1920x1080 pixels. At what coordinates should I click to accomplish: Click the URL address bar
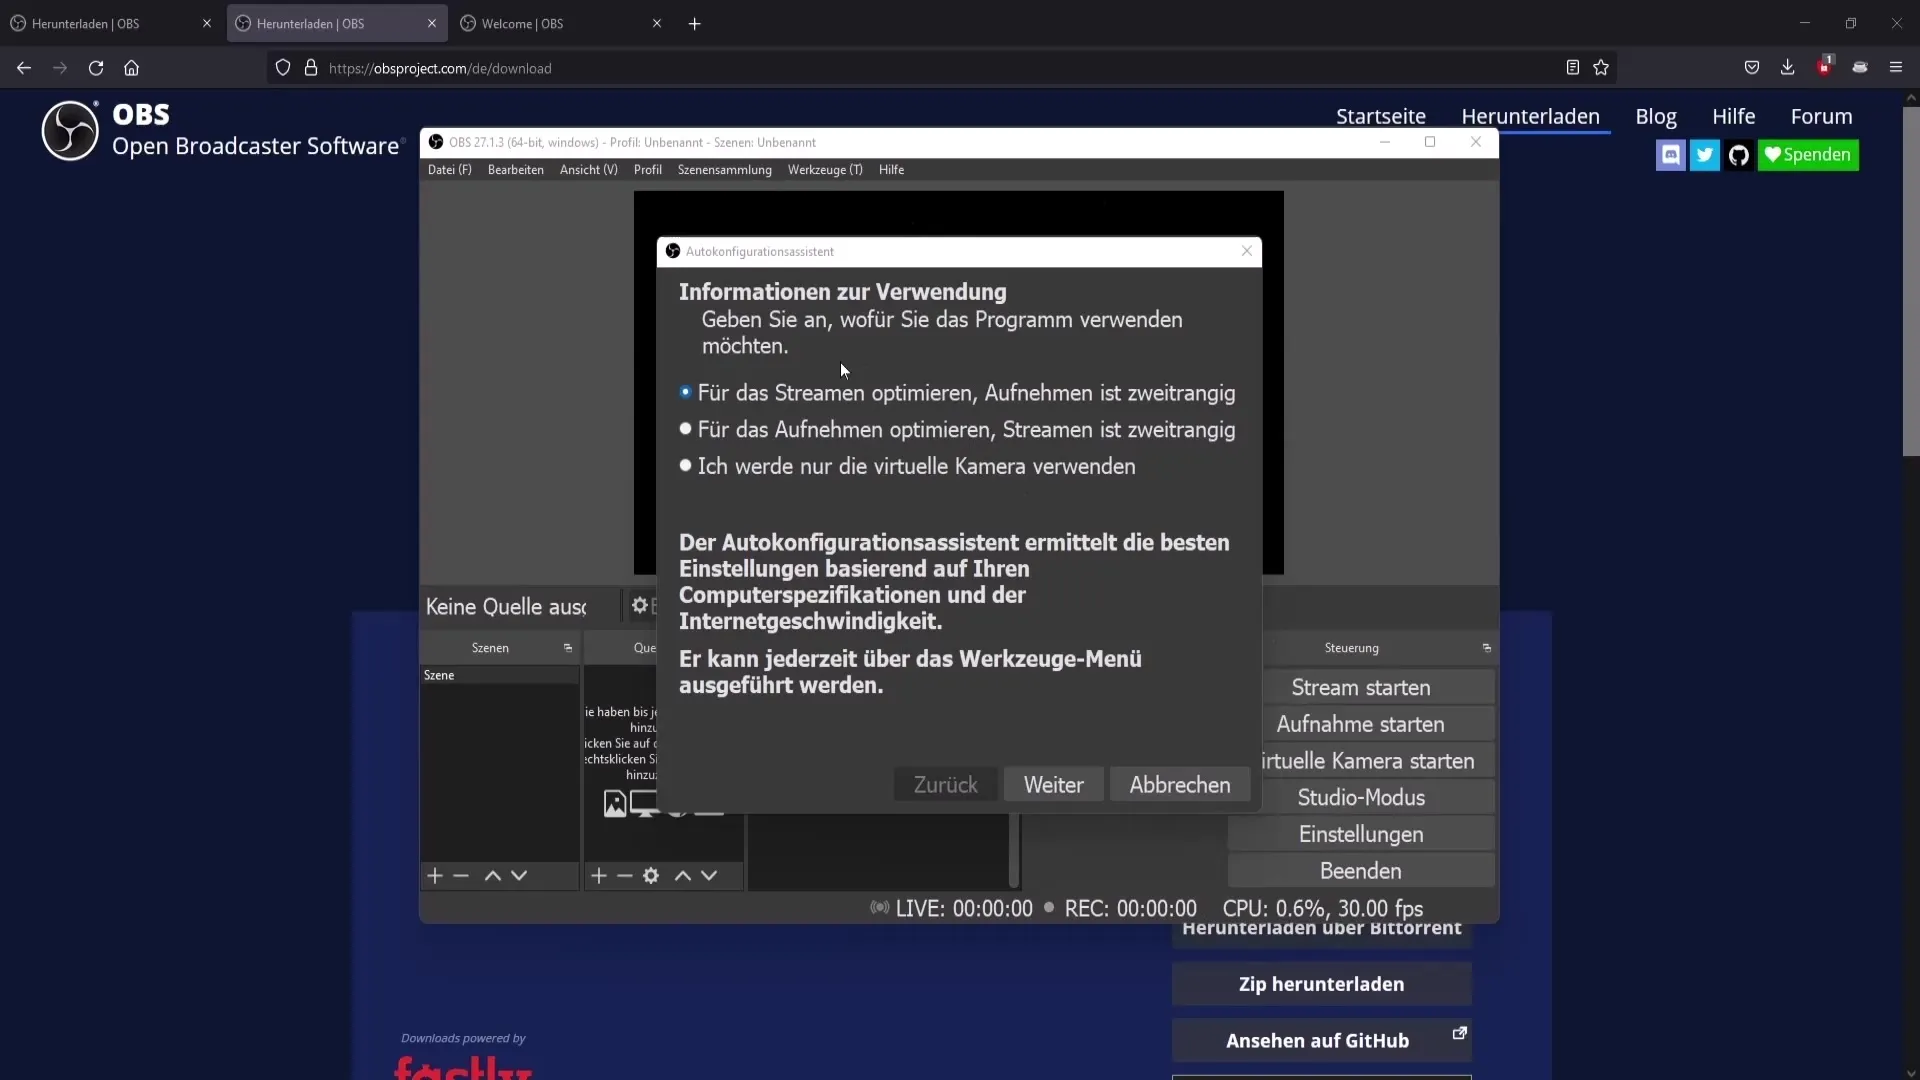tap(940, 68)
